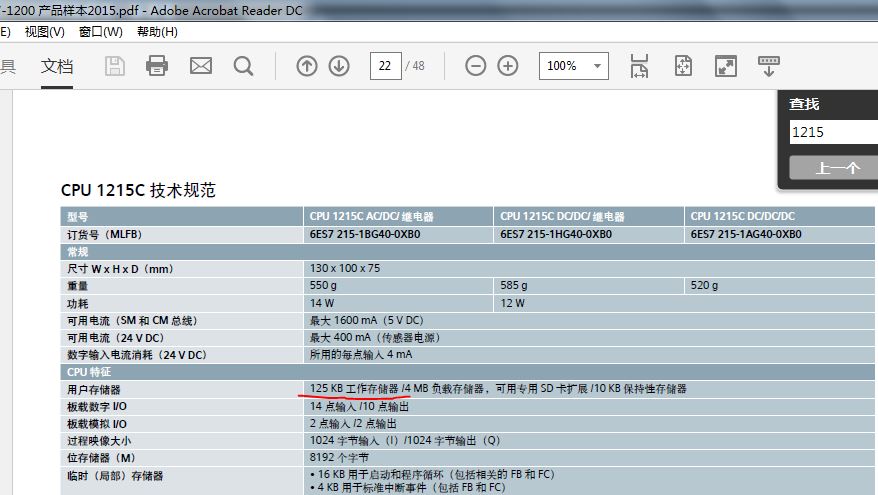The image size is (878, 495).
Task: Open the 窗口(W) menu
Action: click(101, 32)
